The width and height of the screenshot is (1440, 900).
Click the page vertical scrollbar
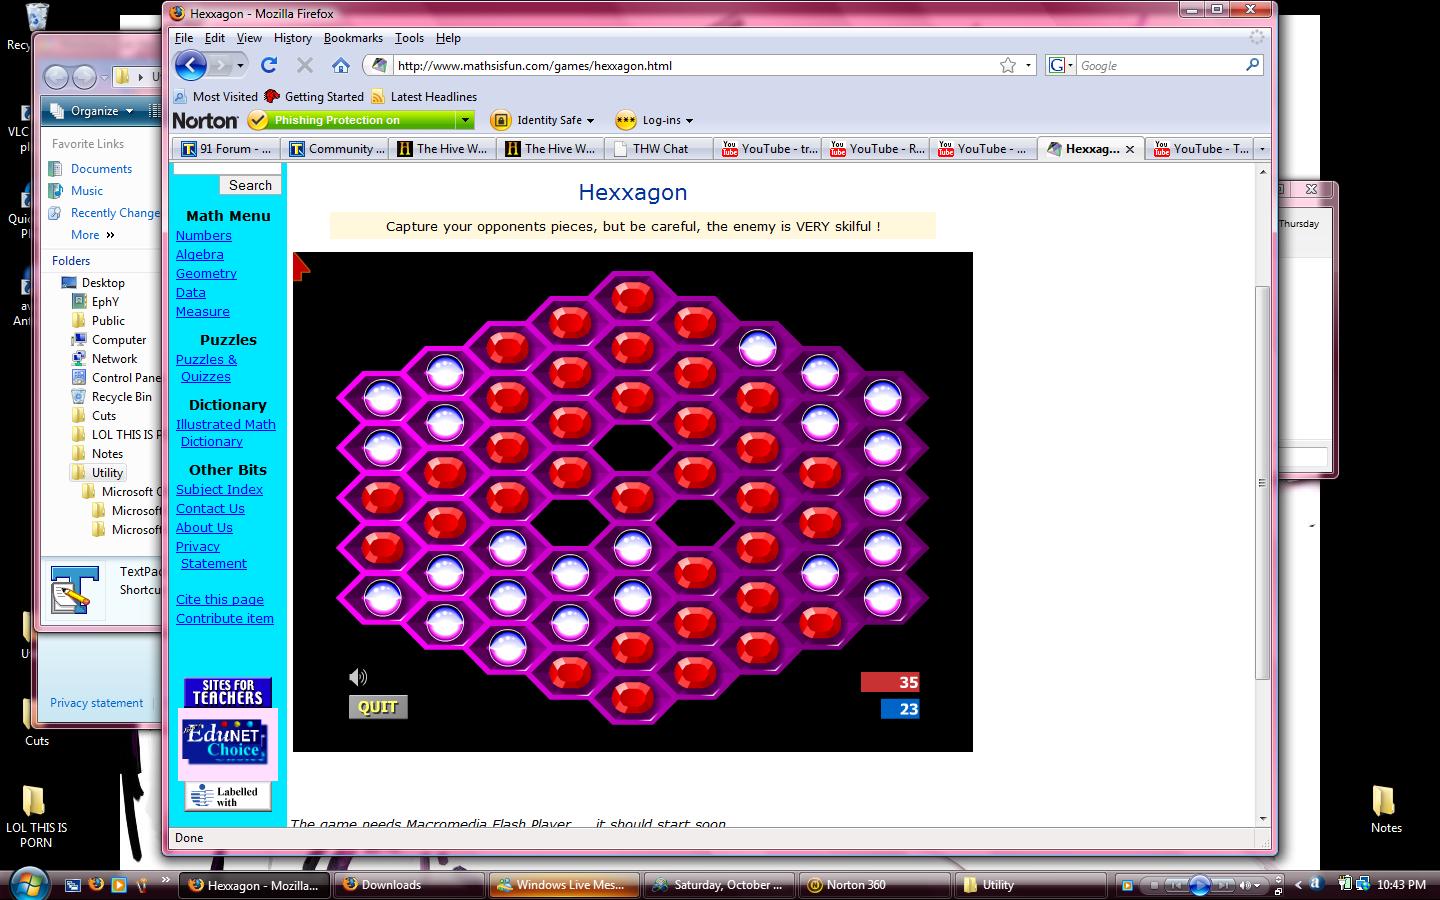click(x=1262, y=482)
